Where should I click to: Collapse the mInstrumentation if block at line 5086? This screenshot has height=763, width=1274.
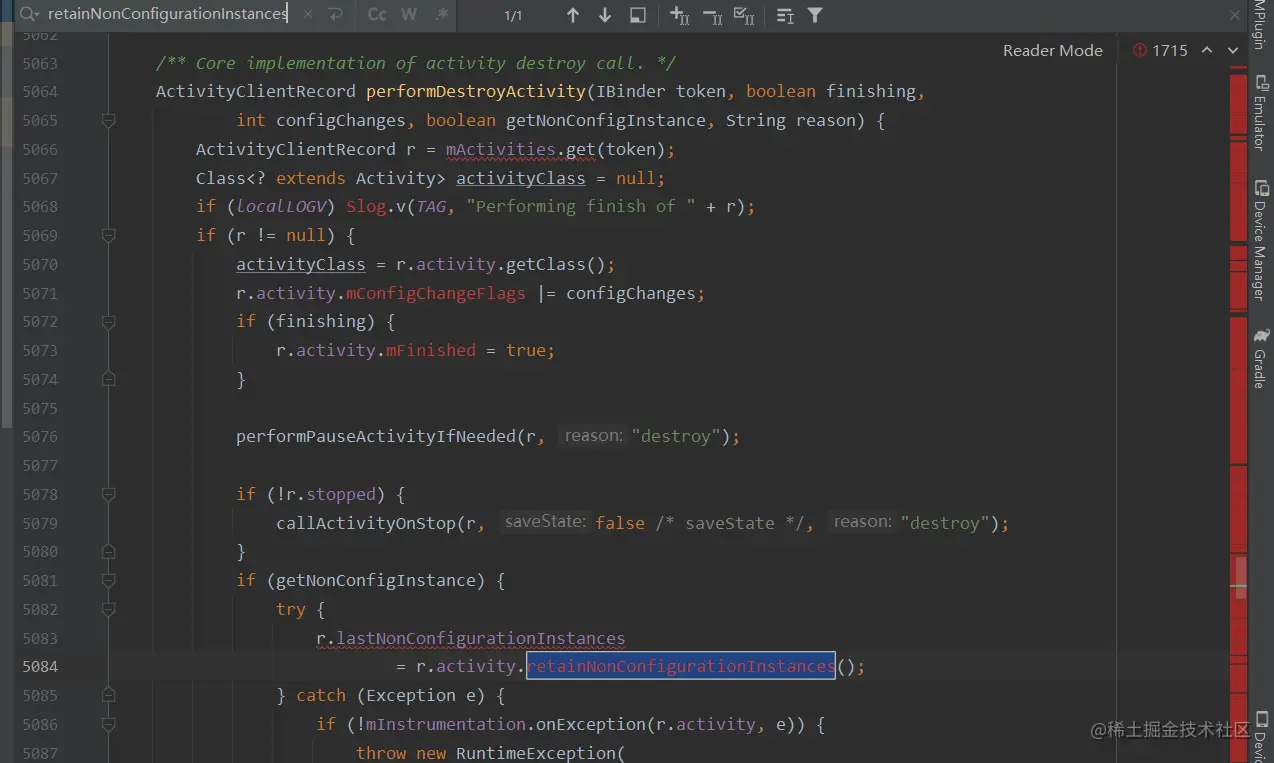(x=108, y=724)
